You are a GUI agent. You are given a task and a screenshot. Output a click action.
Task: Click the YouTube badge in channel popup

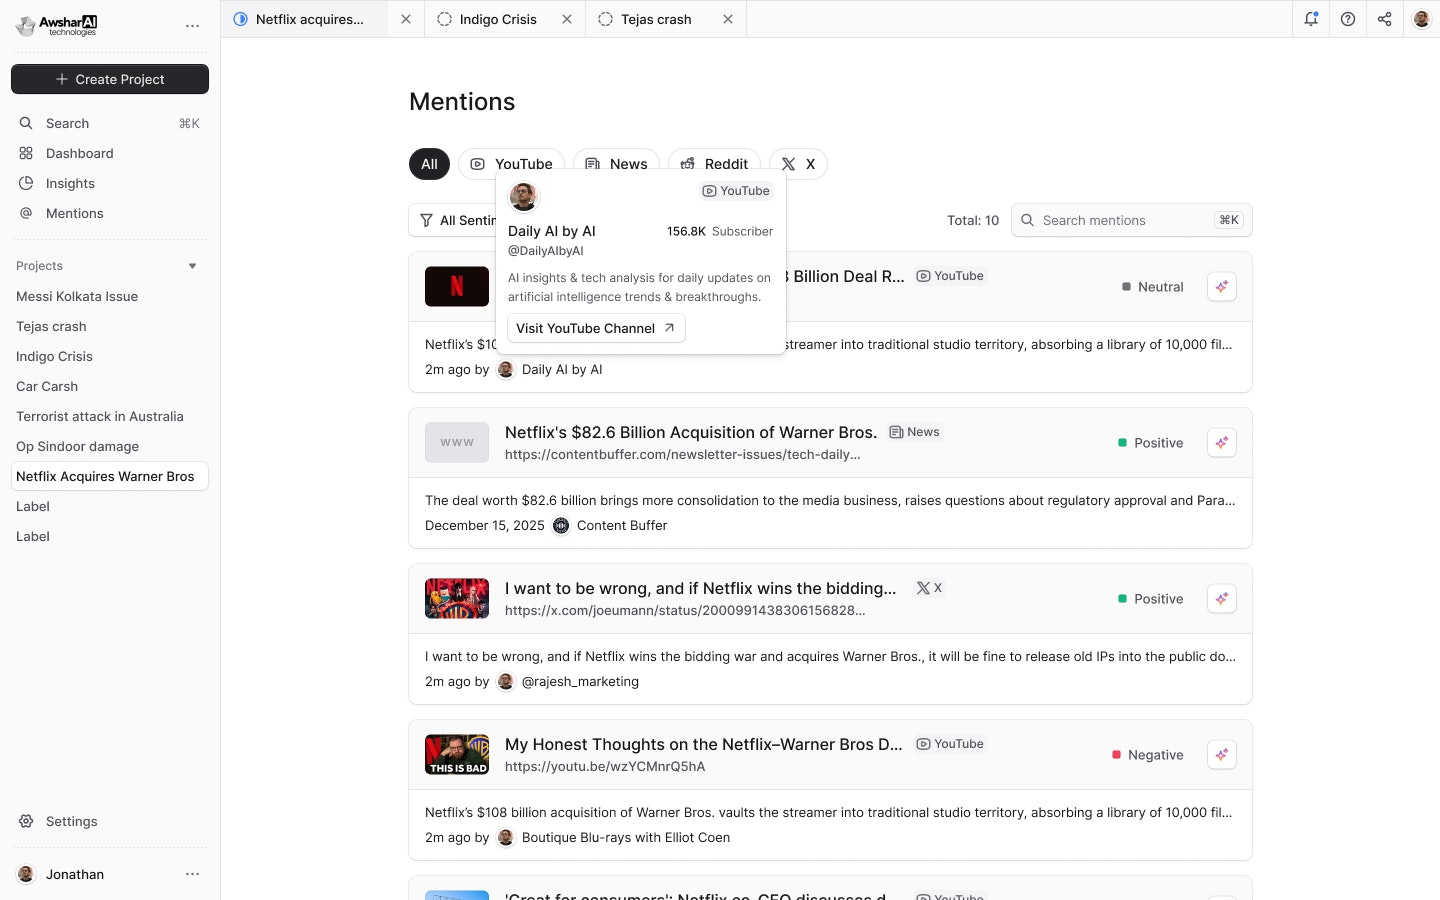tap(736, 191)
